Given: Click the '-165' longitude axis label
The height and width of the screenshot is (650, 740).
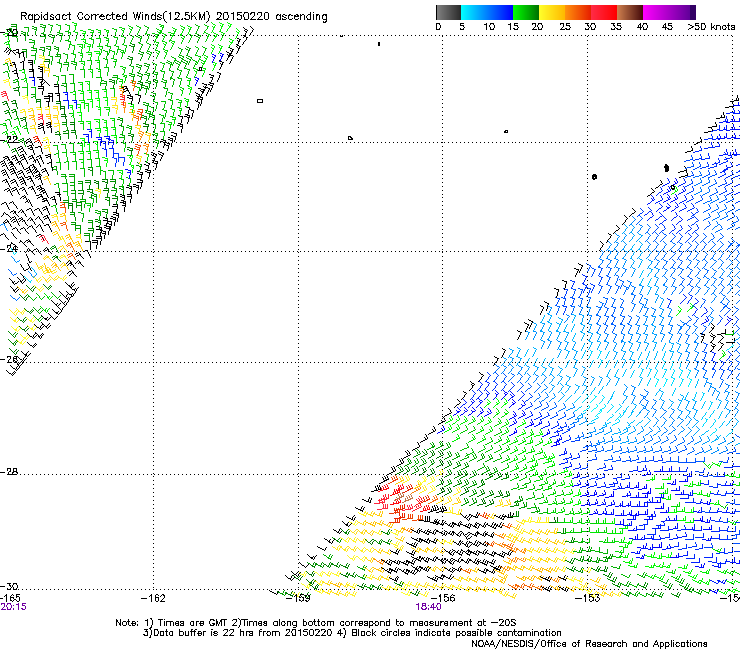Looking at the screenshot, I should click(x=10, y=598).
